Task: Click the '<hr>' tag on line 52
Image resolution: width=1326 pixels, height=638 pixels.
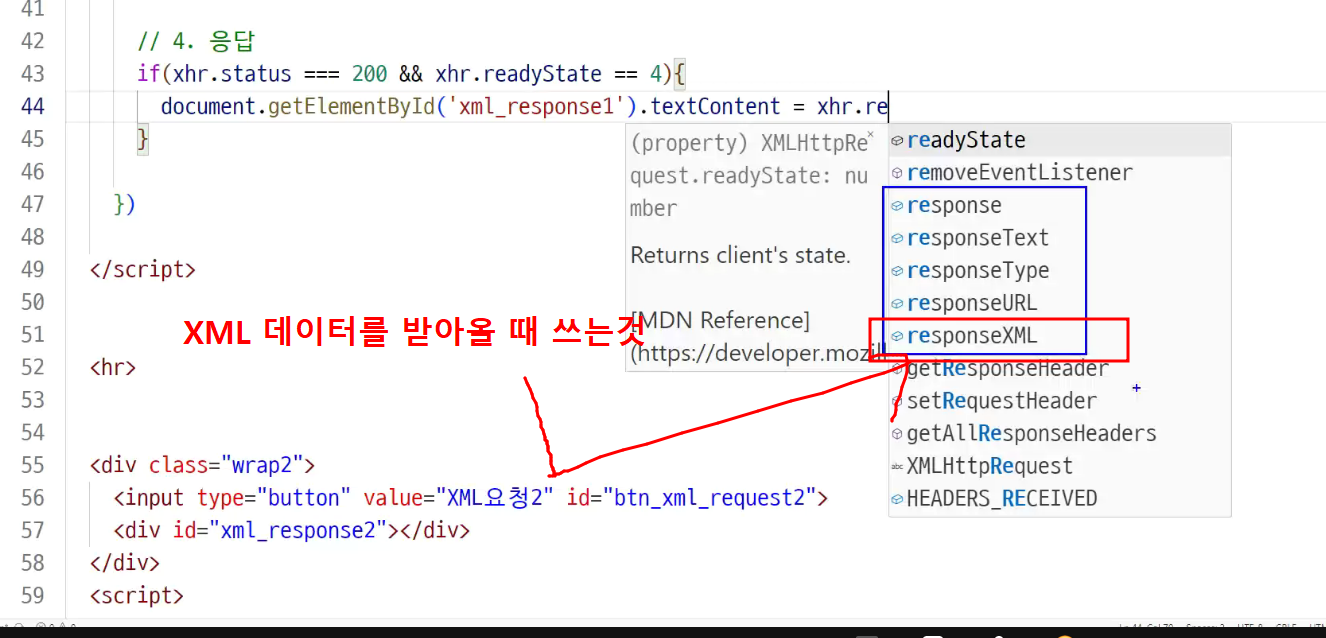Action: [x=113, y=367]
